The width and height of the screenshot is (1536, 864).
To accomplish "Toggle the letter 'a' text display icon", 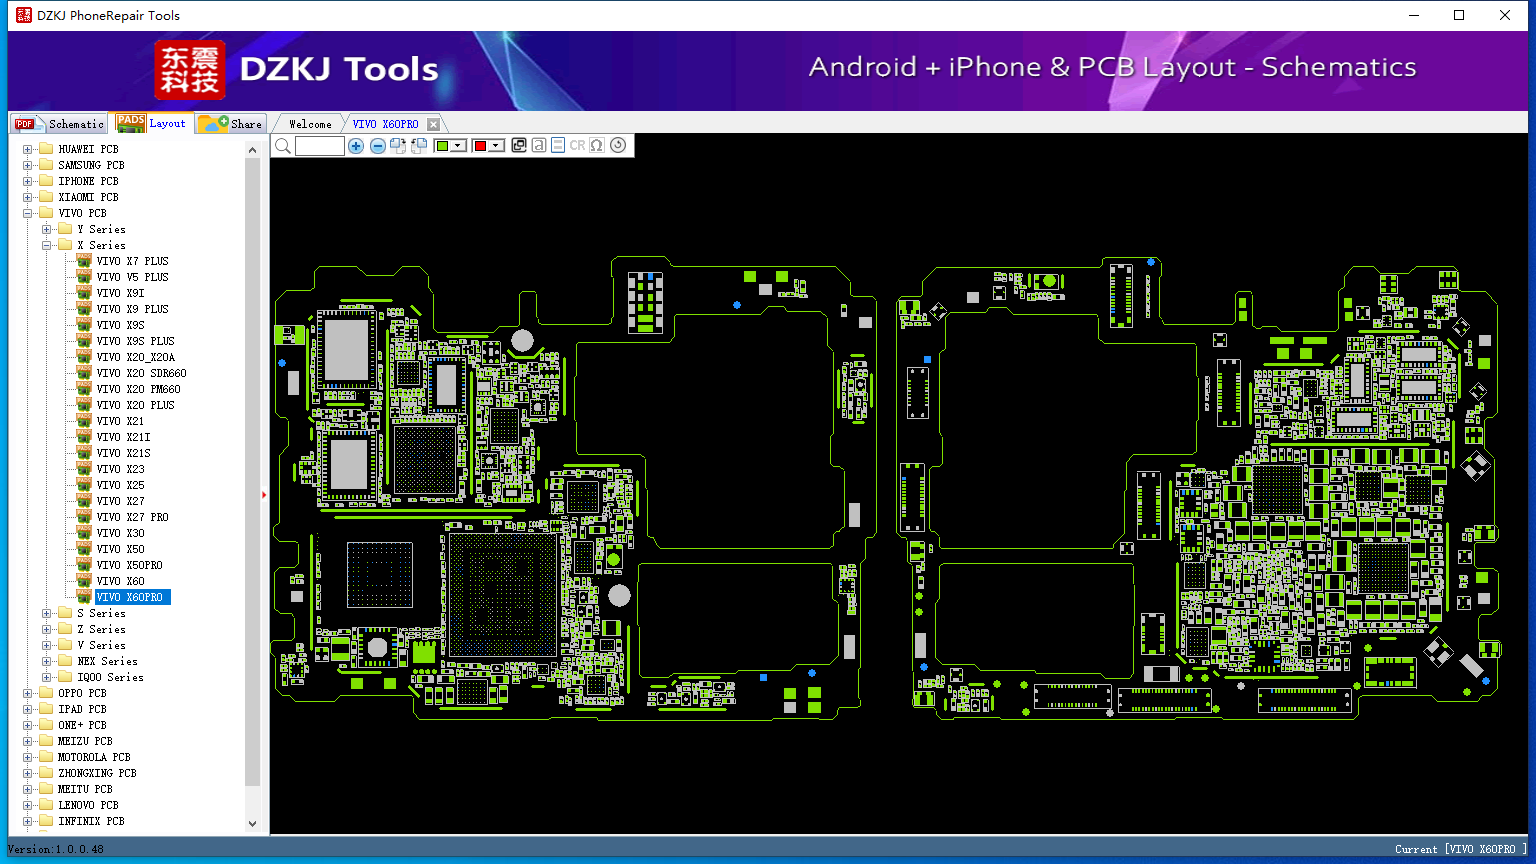I will [x=539, y=145].
